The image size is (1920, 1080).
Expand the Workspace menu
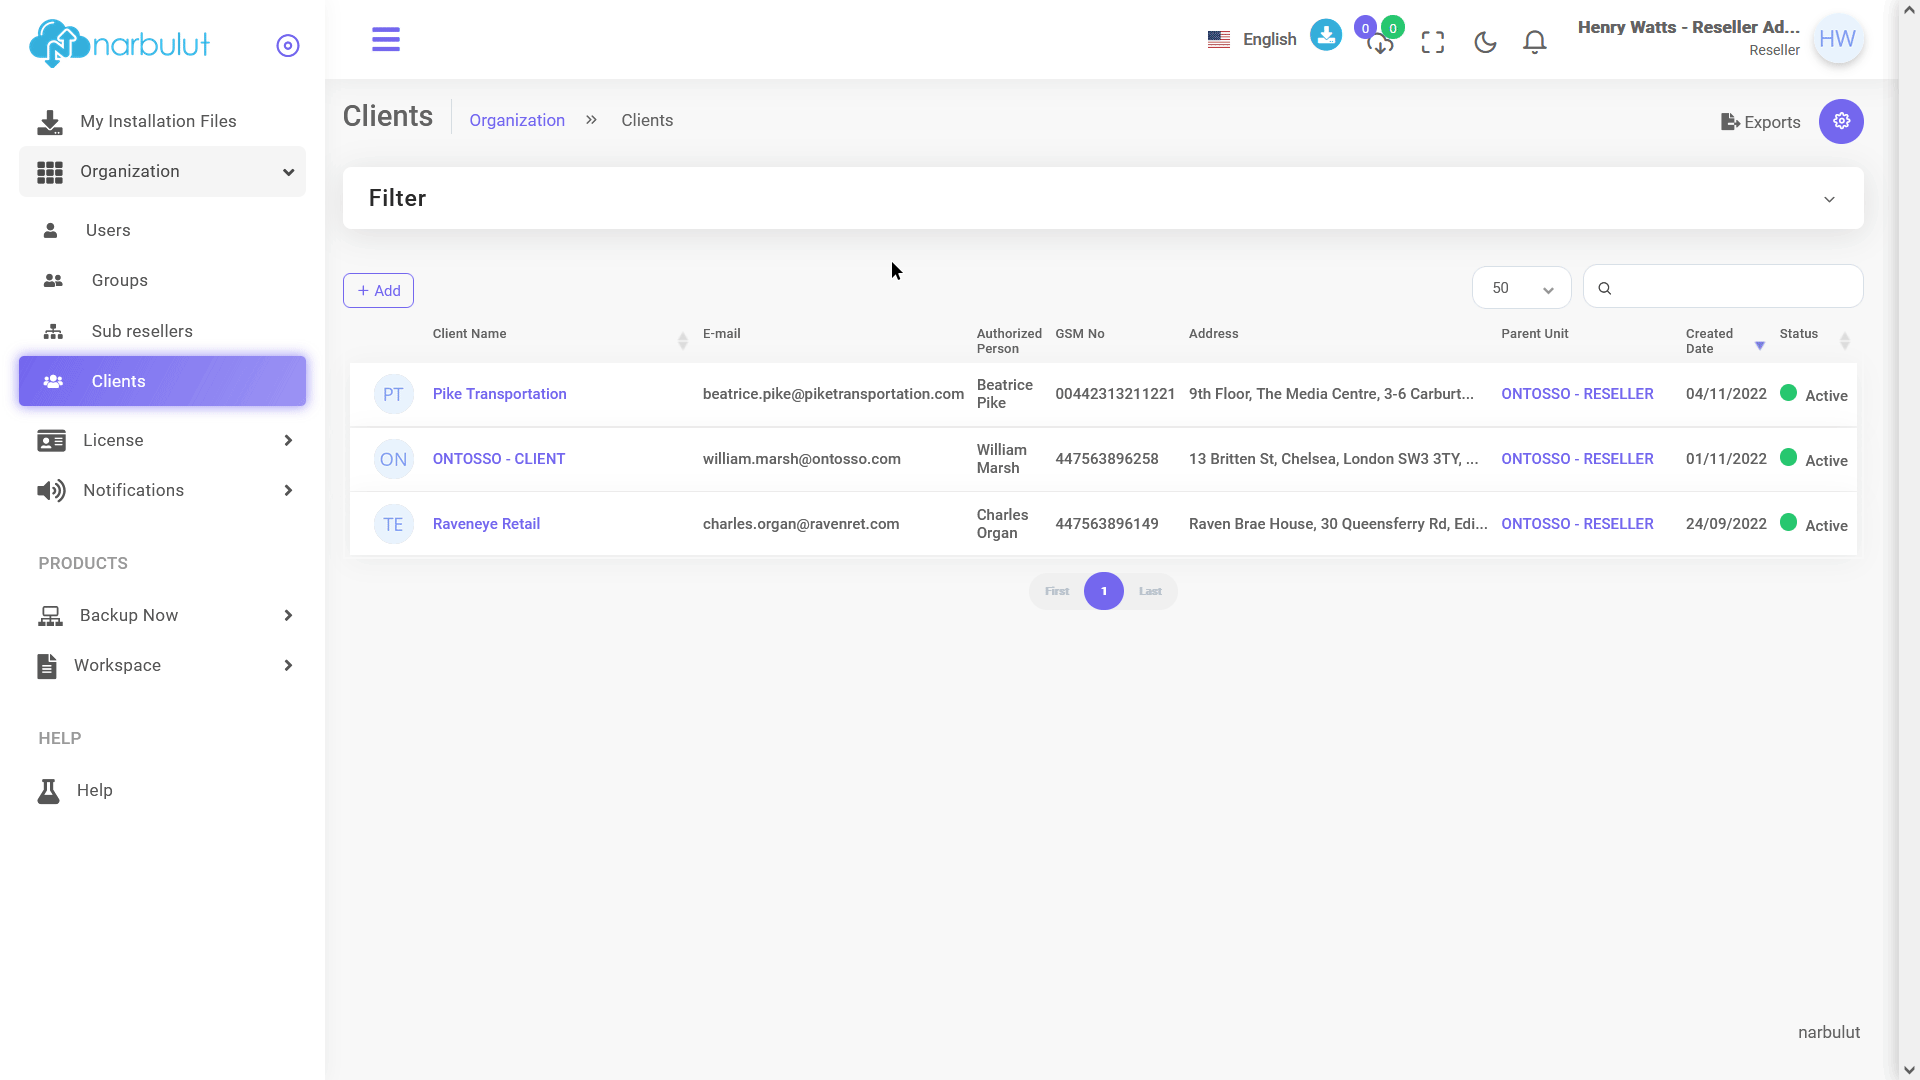pos(162,665)
